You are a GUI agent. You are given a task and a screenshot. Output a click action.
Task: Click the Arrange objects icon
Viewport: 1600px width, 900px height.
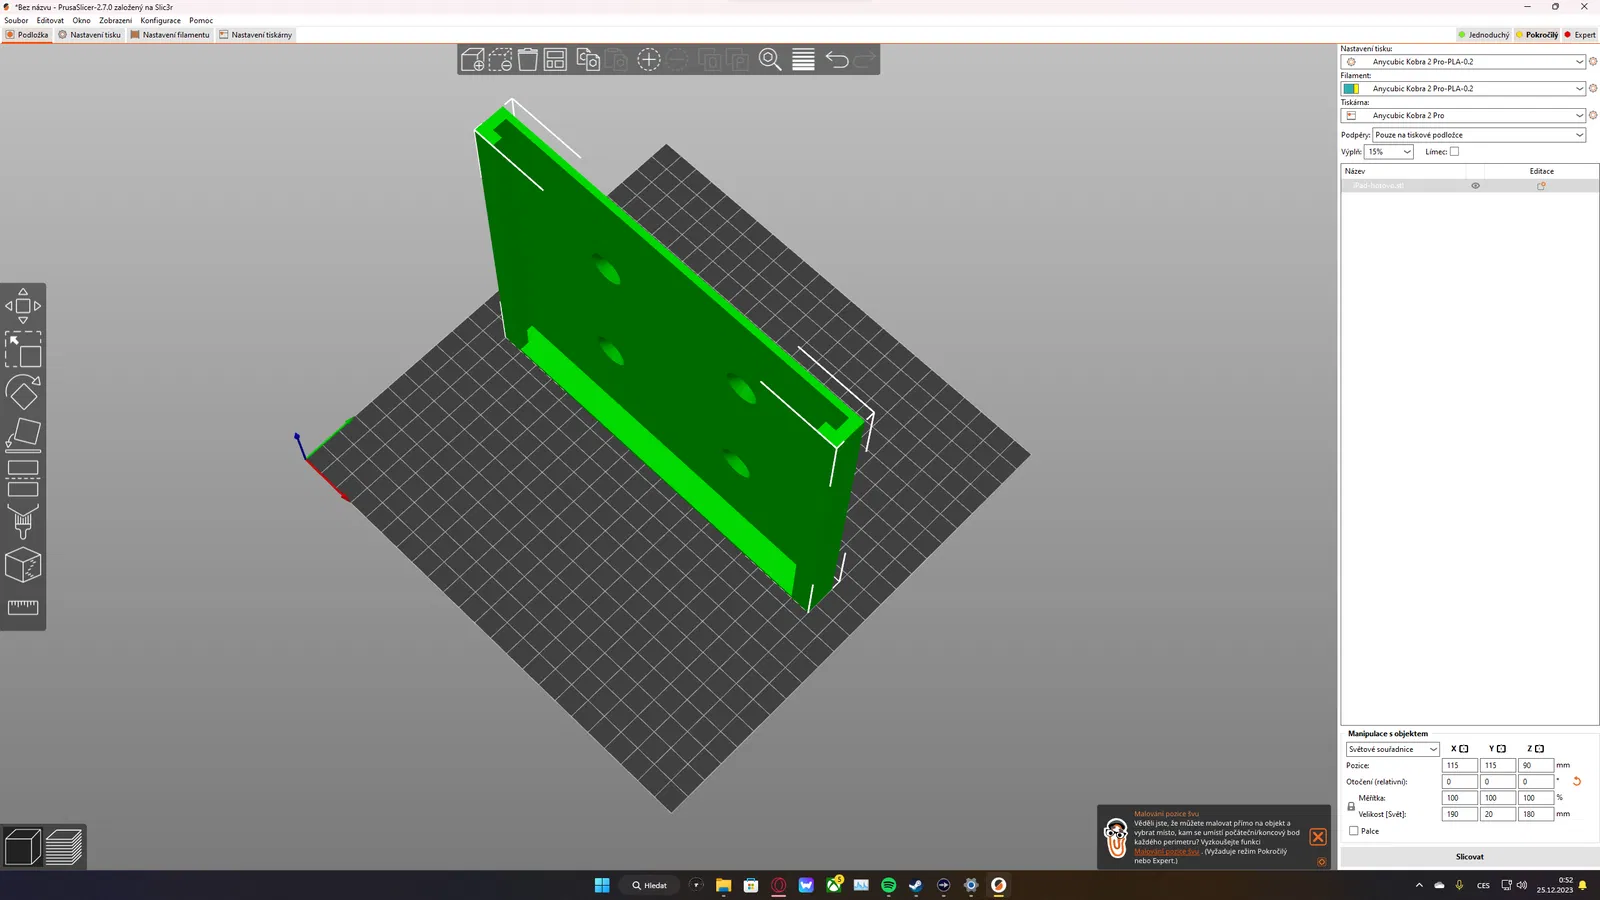coord(555,60)
